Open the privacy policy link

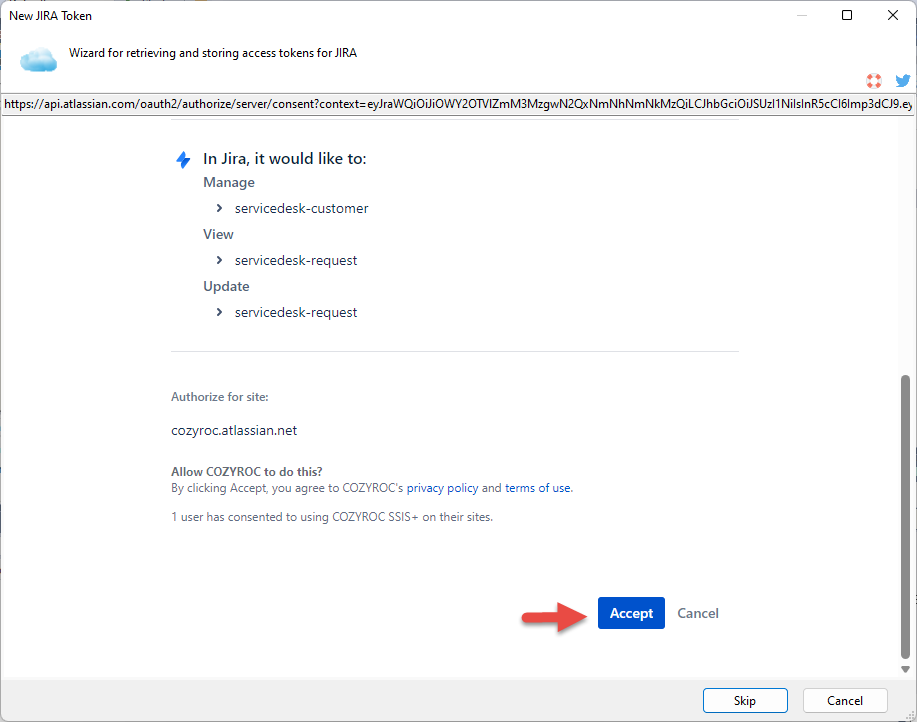coord(442,488)
